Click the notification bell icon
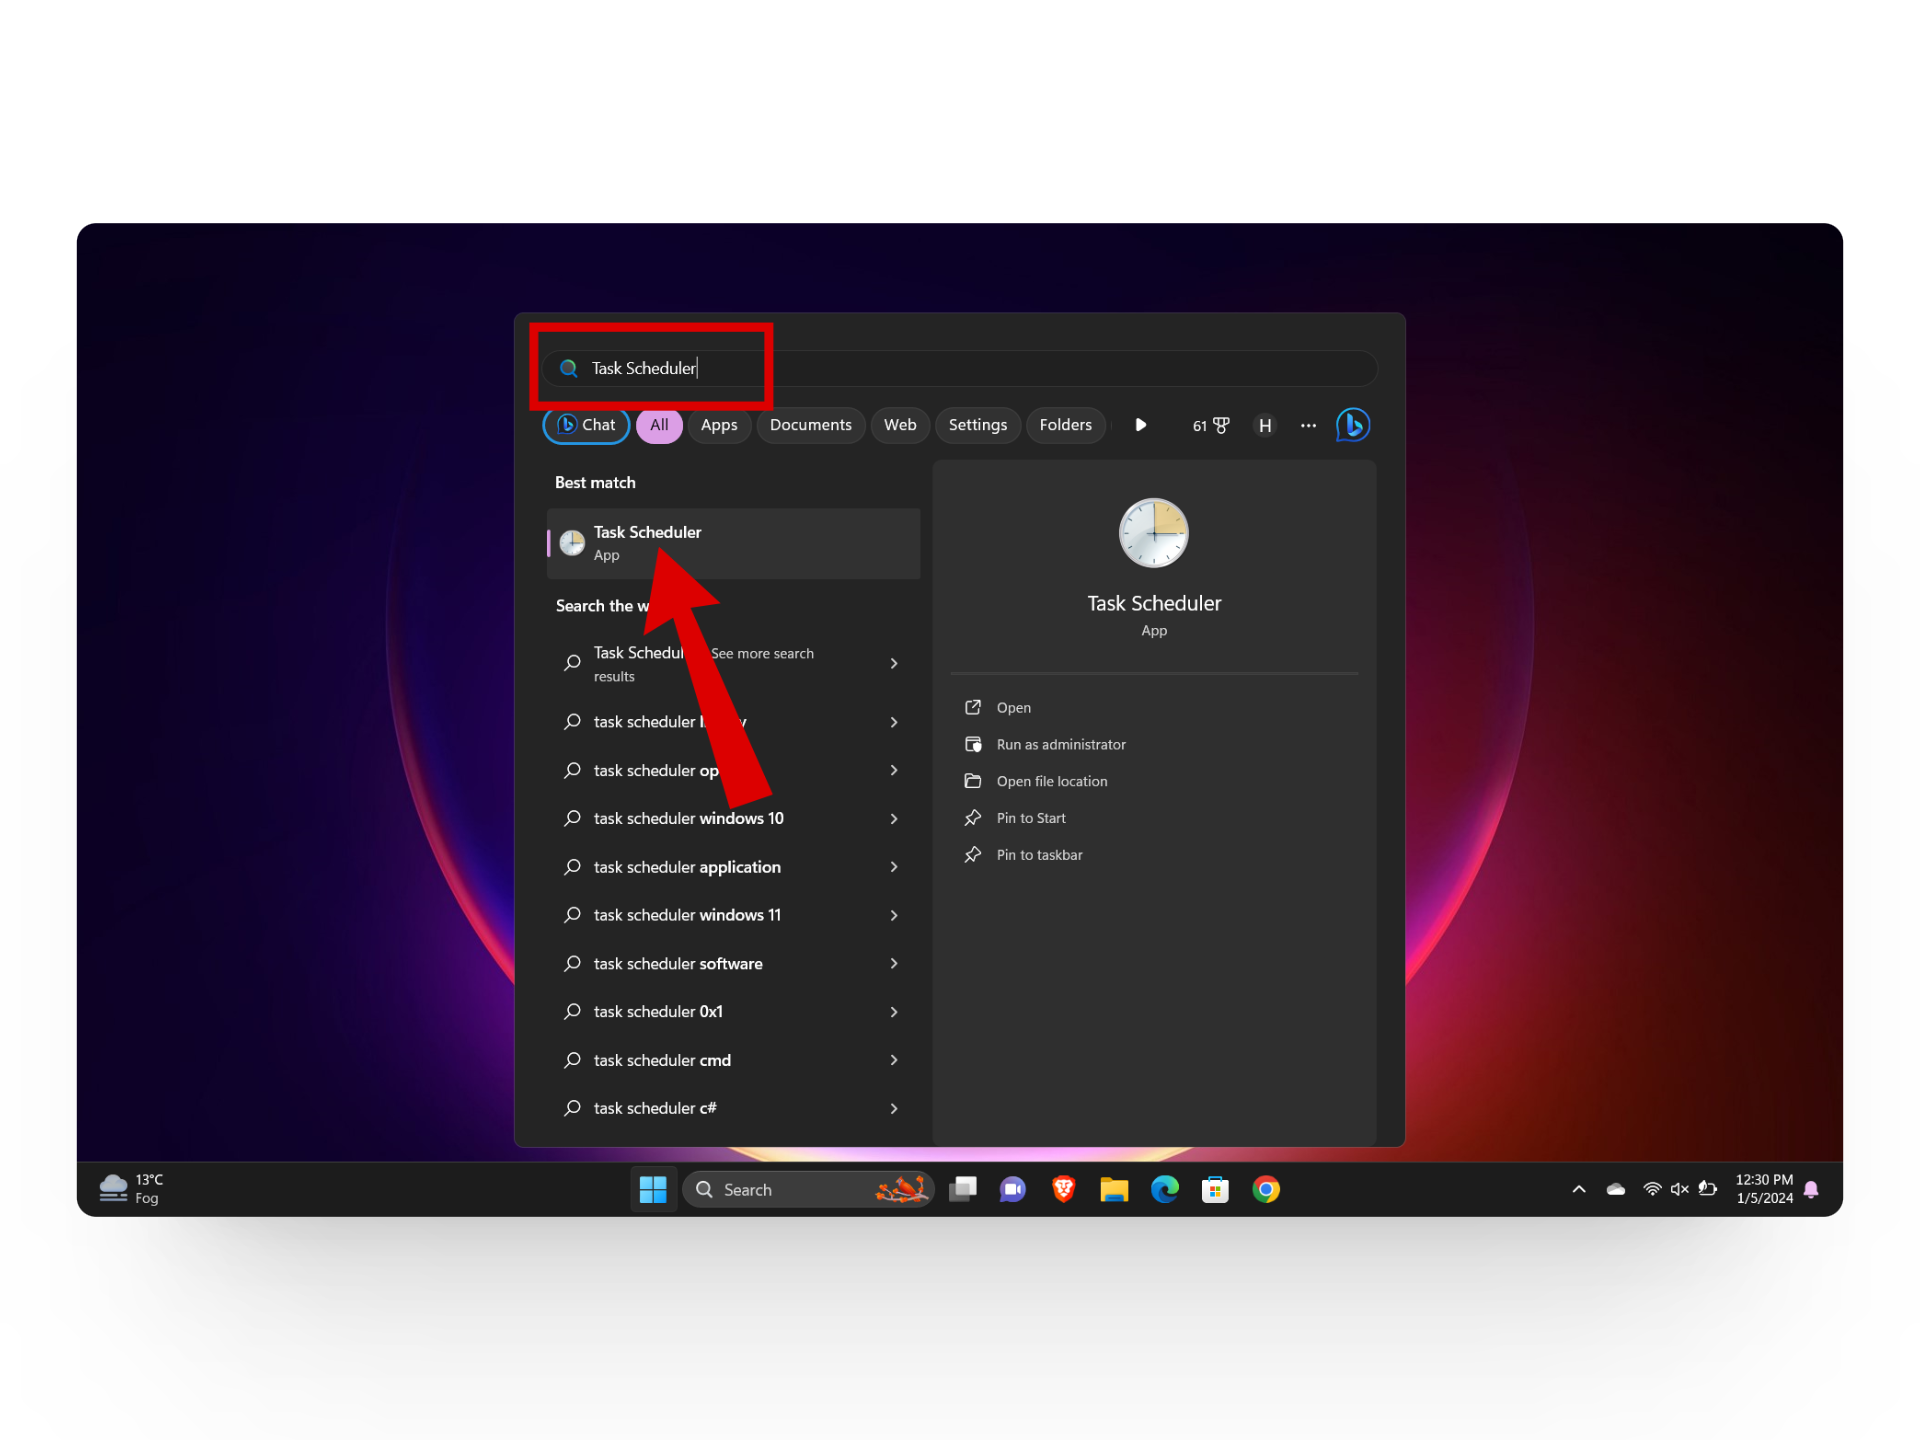1920x1440 pixels. 1811,1189
